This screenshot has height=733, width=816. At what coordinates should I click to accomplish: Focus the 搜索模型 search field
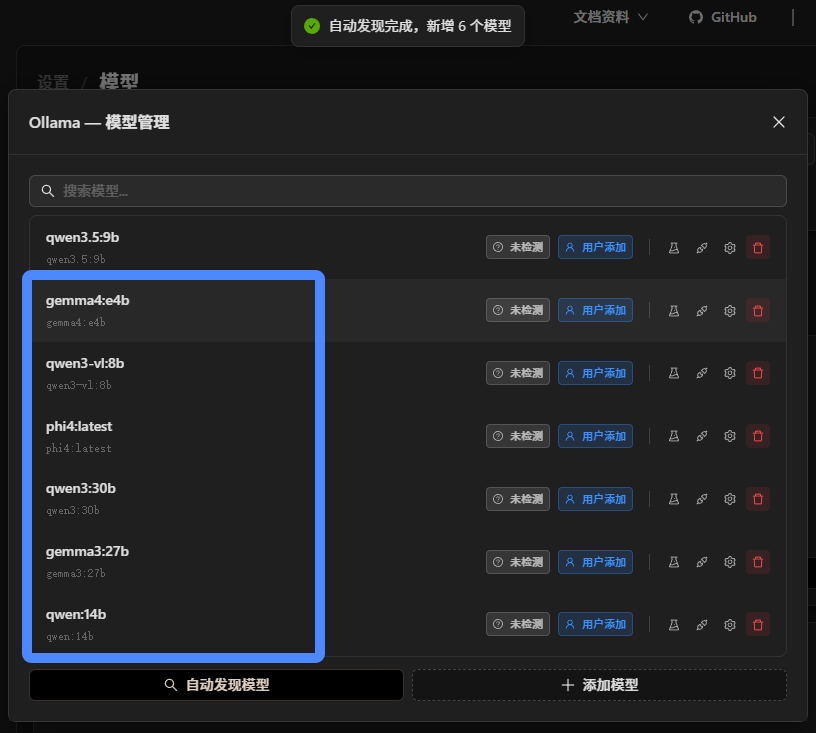pos(408,191)
